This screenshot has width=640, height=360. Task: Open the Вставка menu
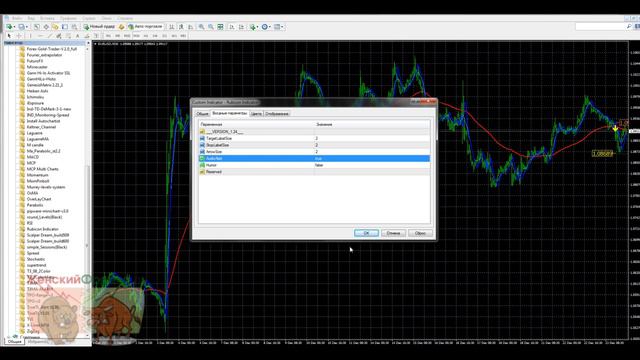pyautogui.click(x=47, y=18)
